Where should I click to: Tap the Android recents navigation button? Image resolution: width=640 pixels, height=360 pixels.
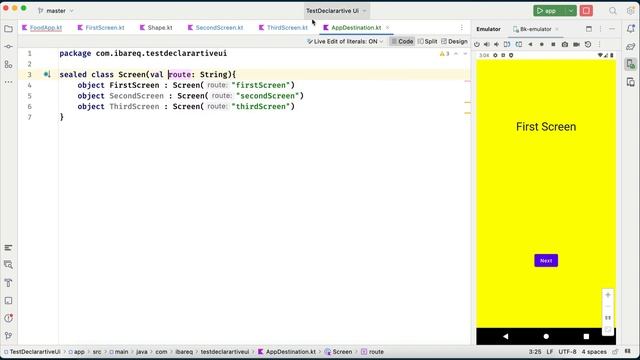click(586, 336)
